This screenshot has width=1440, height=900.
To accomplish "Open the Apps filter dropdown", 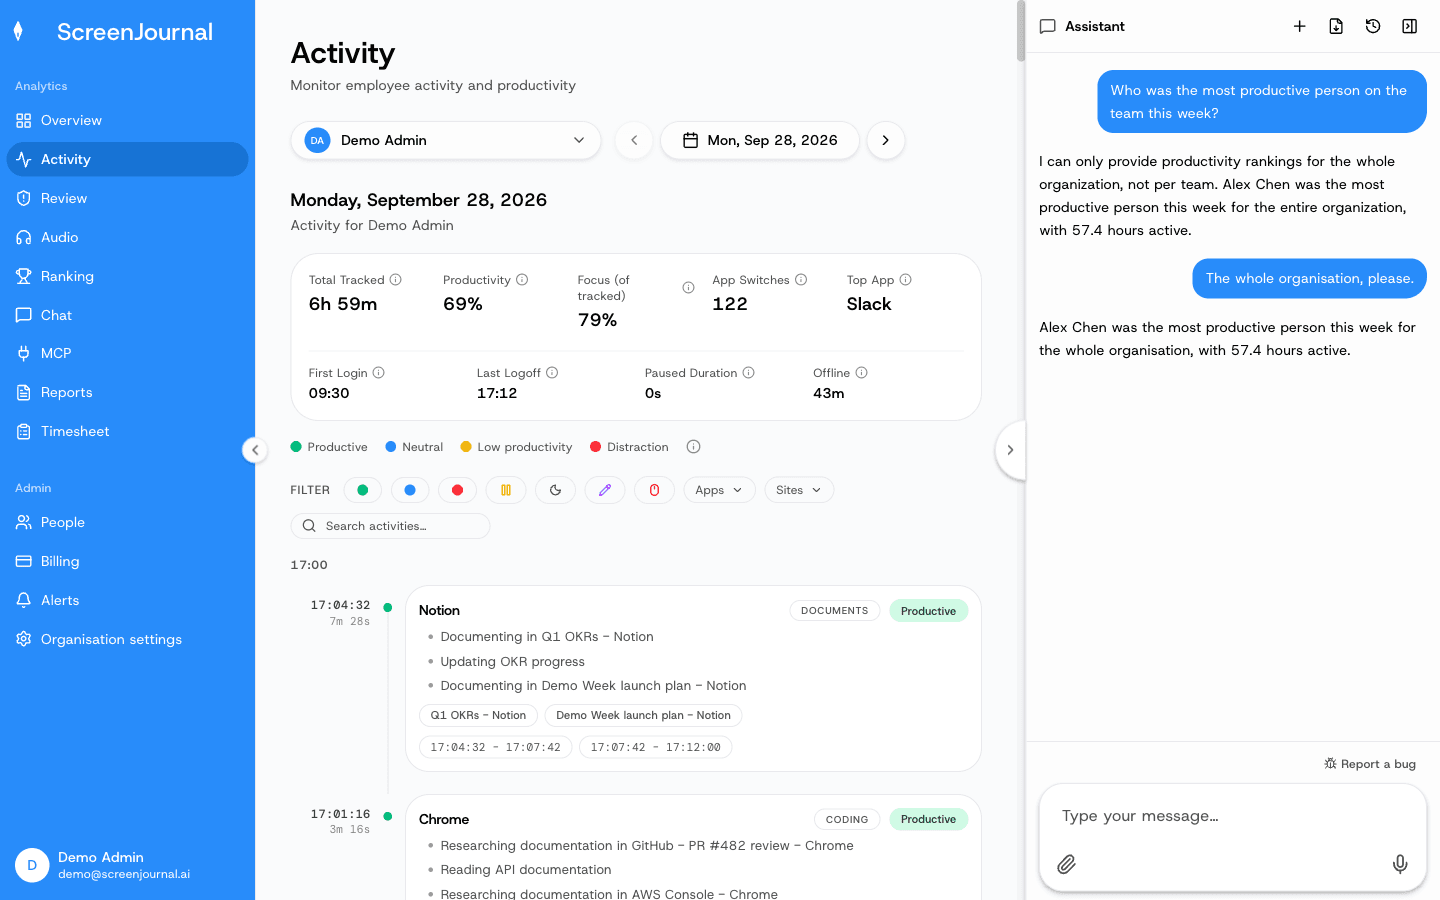I will click(x=719, y=490).
